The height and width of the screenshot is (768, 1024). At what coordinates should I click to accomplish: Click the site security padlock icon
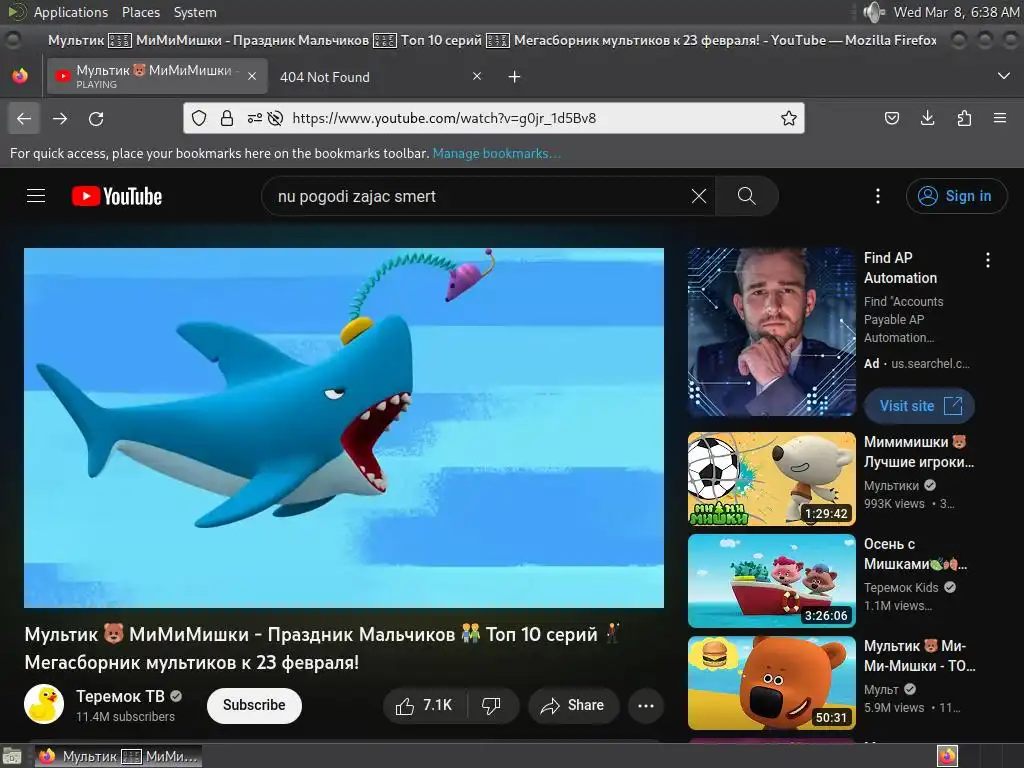pos(227,118)
